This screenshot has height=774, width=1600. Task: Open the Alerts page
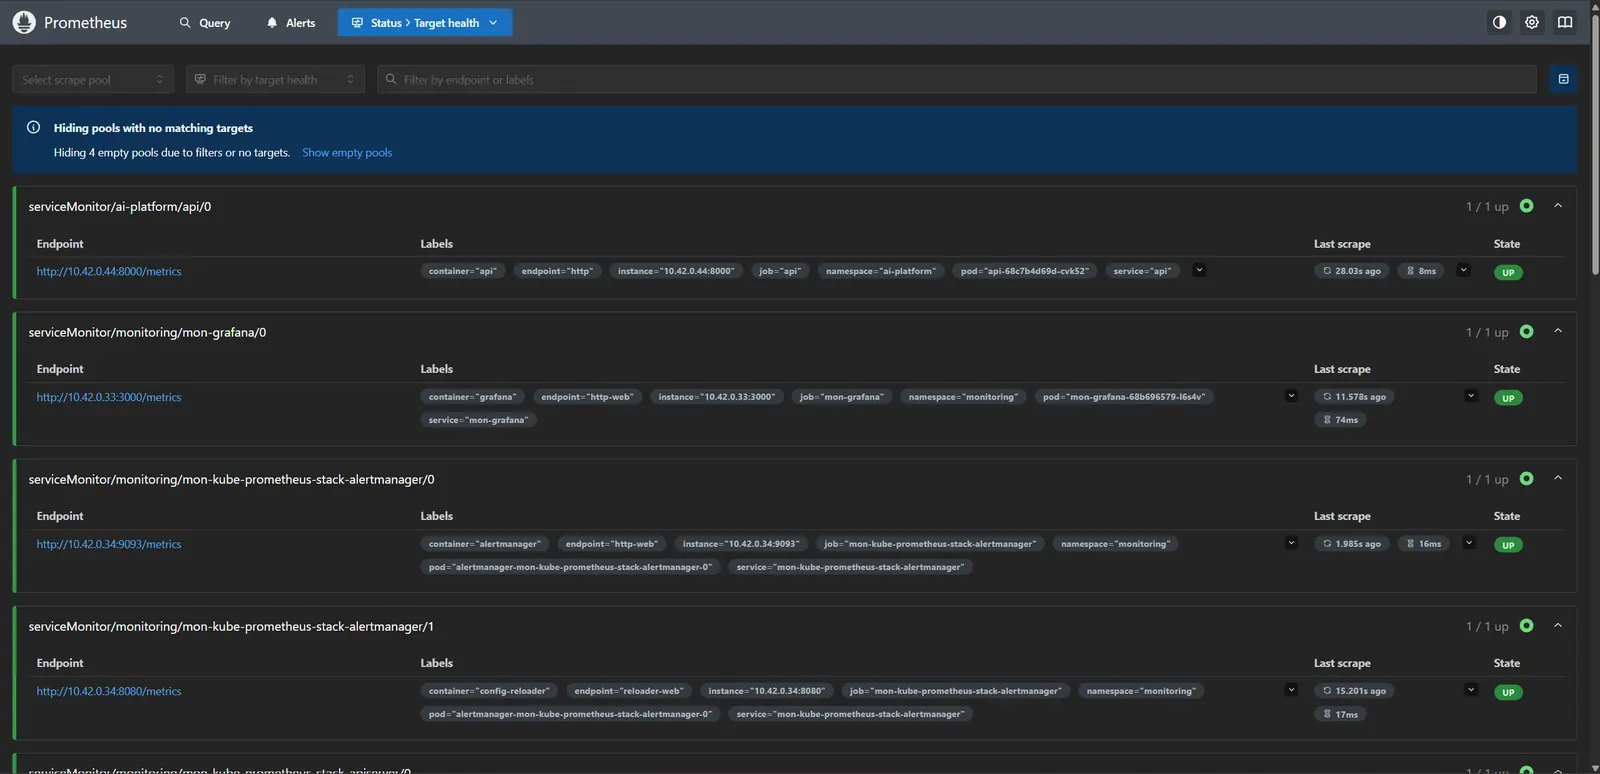(291, 23)
